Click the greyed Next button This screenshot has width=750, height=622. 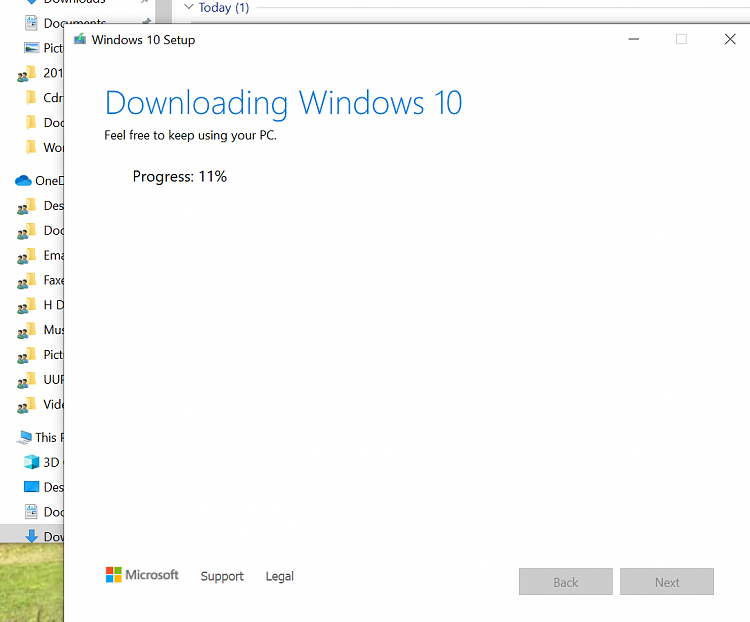(667, 582)
